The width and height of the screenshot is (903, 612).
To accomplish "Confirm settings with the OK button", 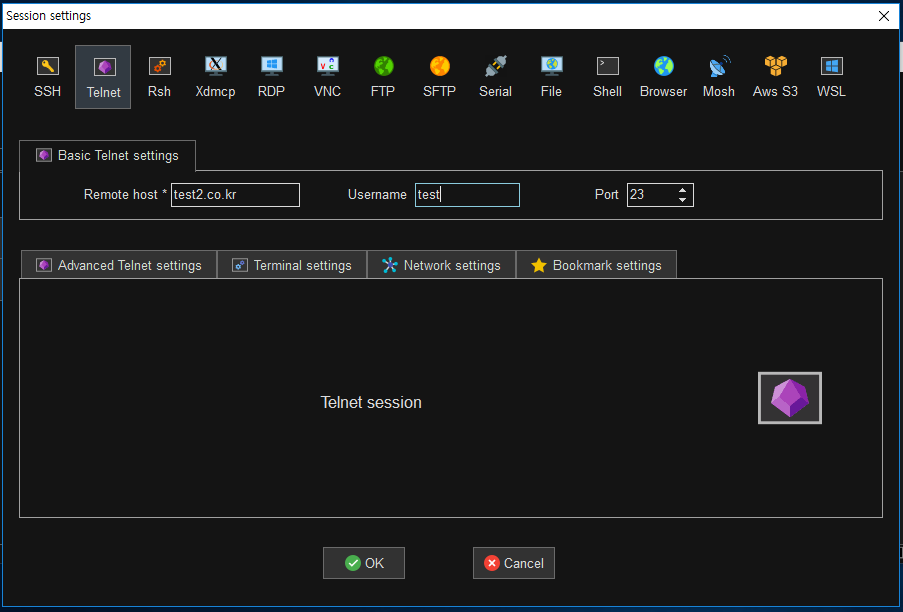I will (x=364, y=563).
